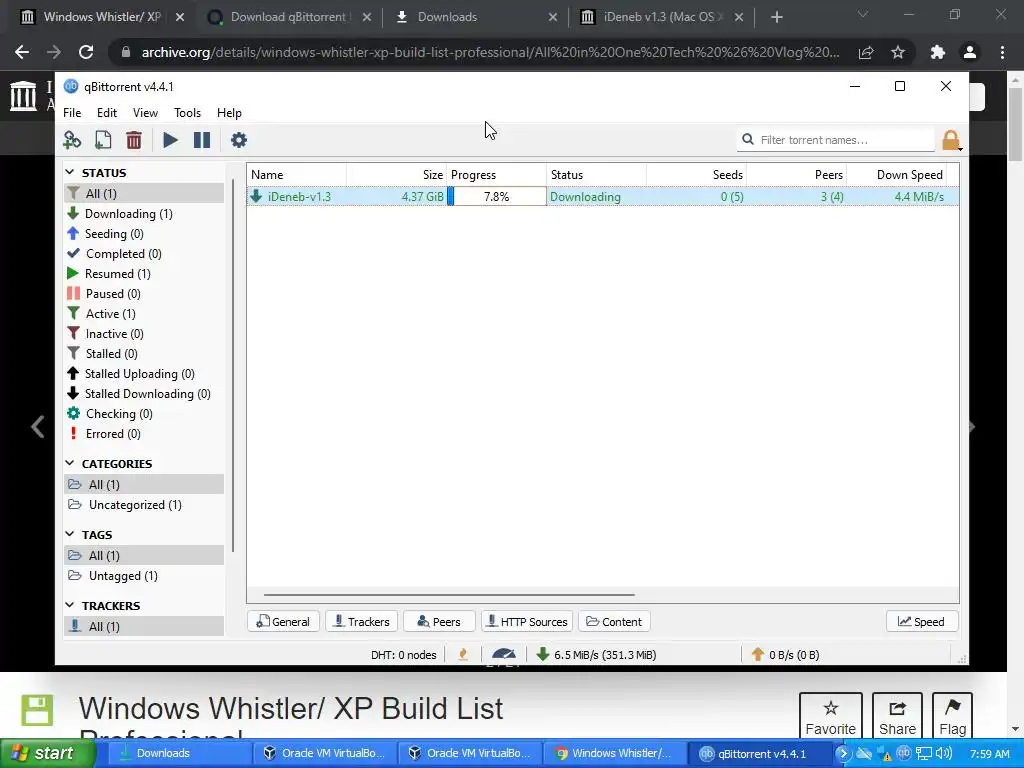Viewport: 1024px width, 768px height.
Task: Open Chrome extensions puzzle icon
Action: point(937,52)
